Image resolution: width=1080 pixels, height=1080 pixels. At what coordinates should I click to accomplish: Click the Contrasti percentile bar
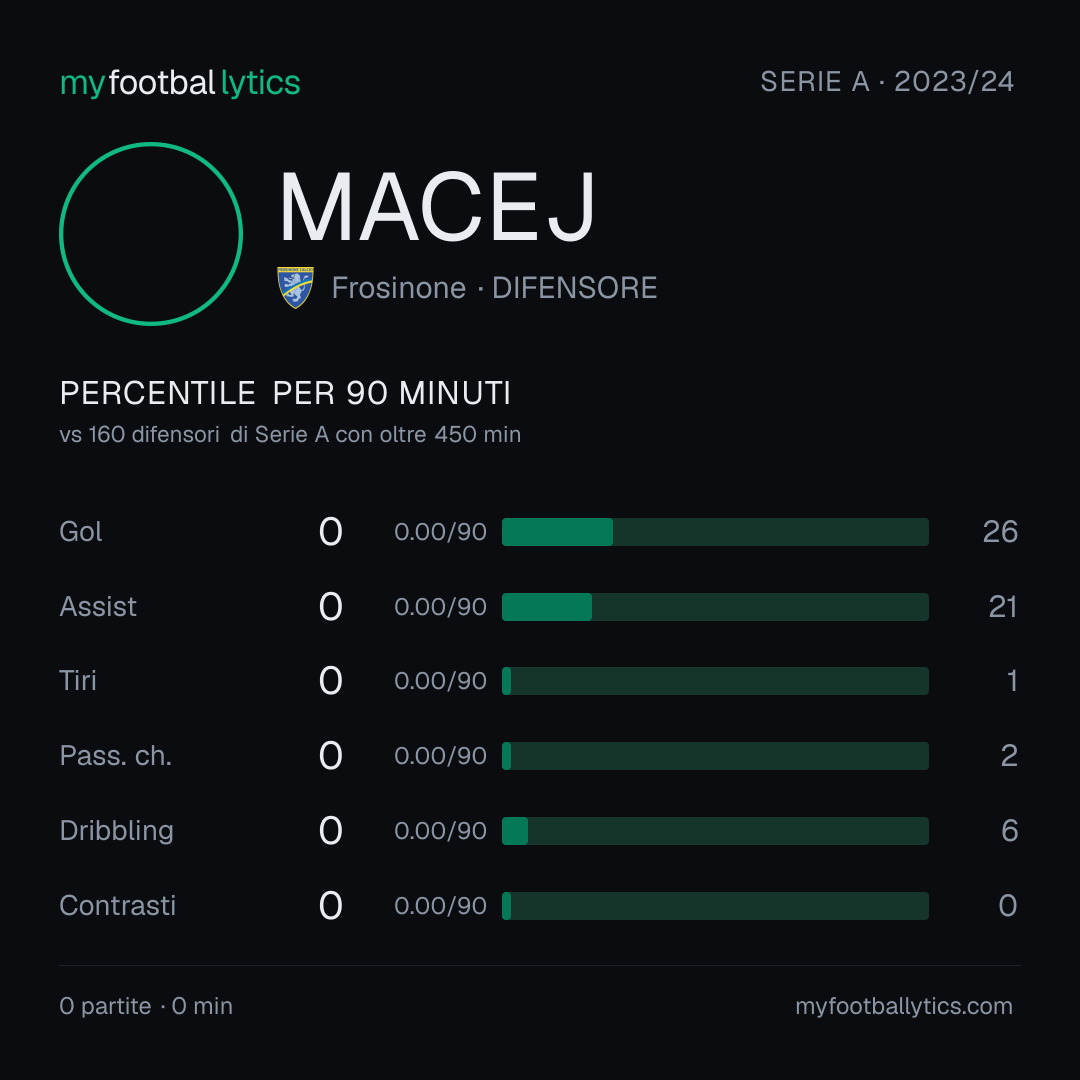[715, 906]
